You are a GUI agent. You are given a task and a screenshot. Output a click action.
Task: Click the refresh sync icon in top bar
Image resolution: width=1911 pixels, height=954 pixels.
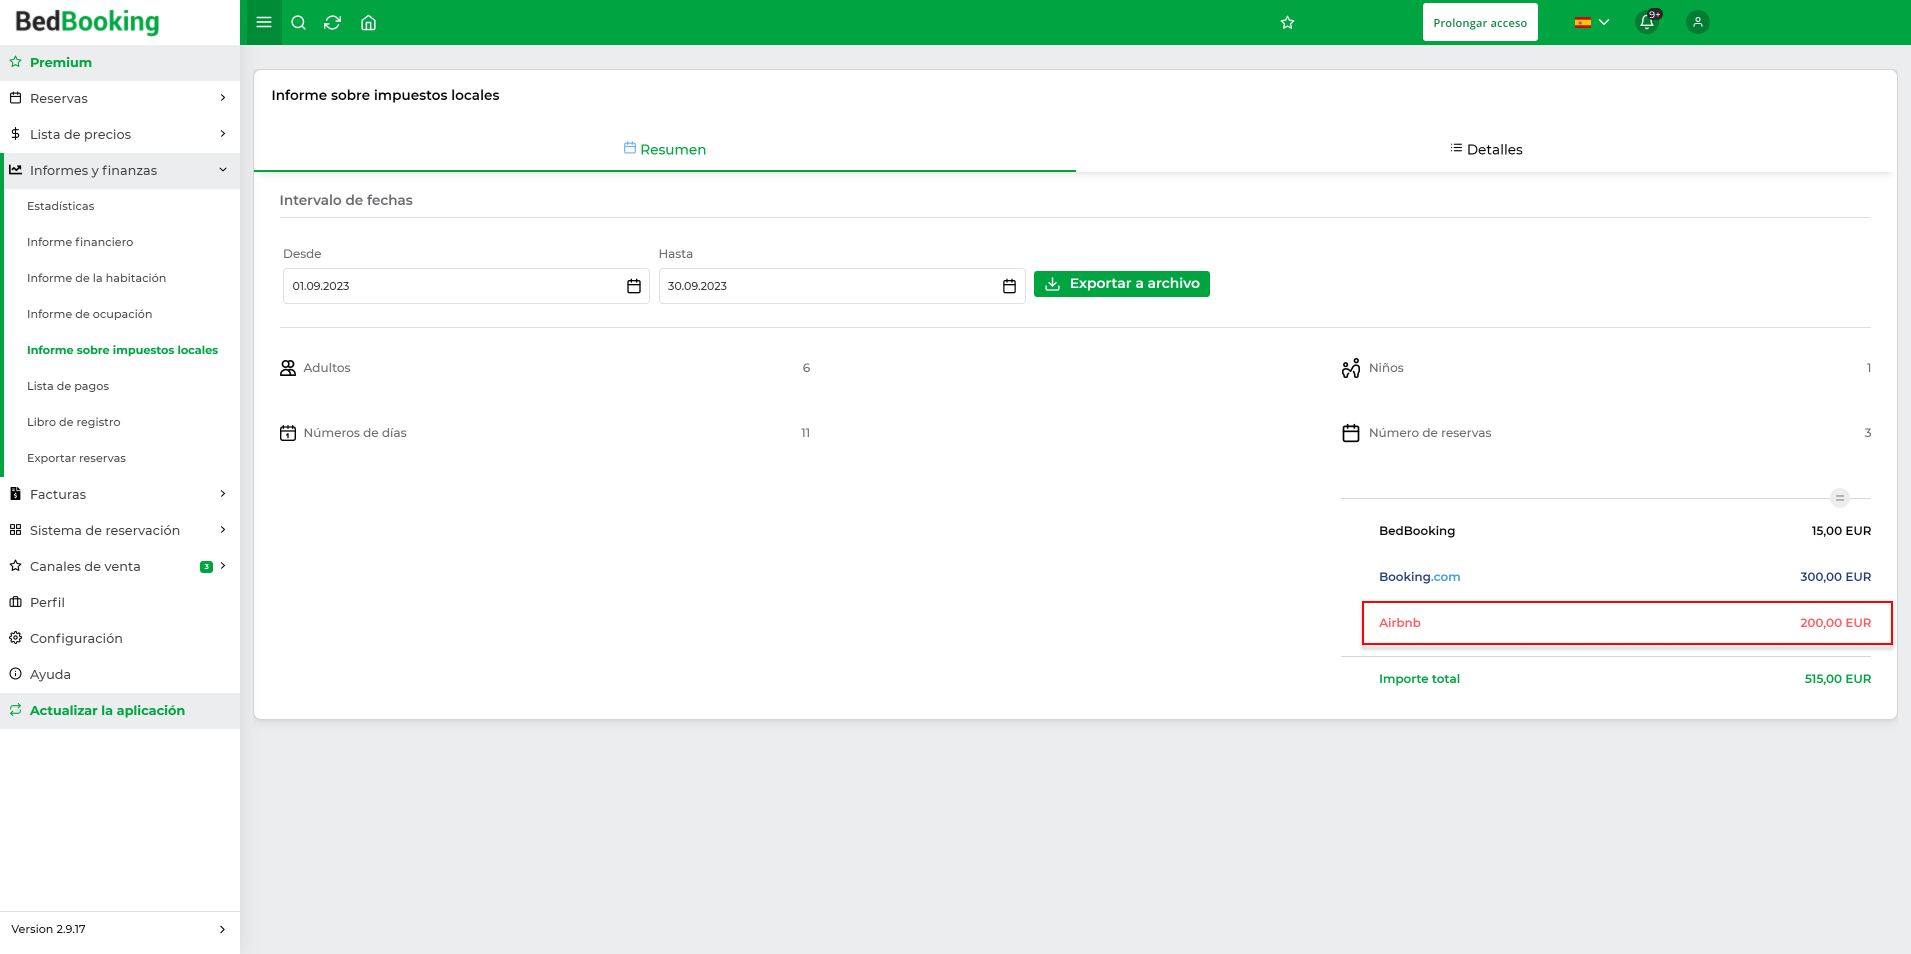[333, 22]
